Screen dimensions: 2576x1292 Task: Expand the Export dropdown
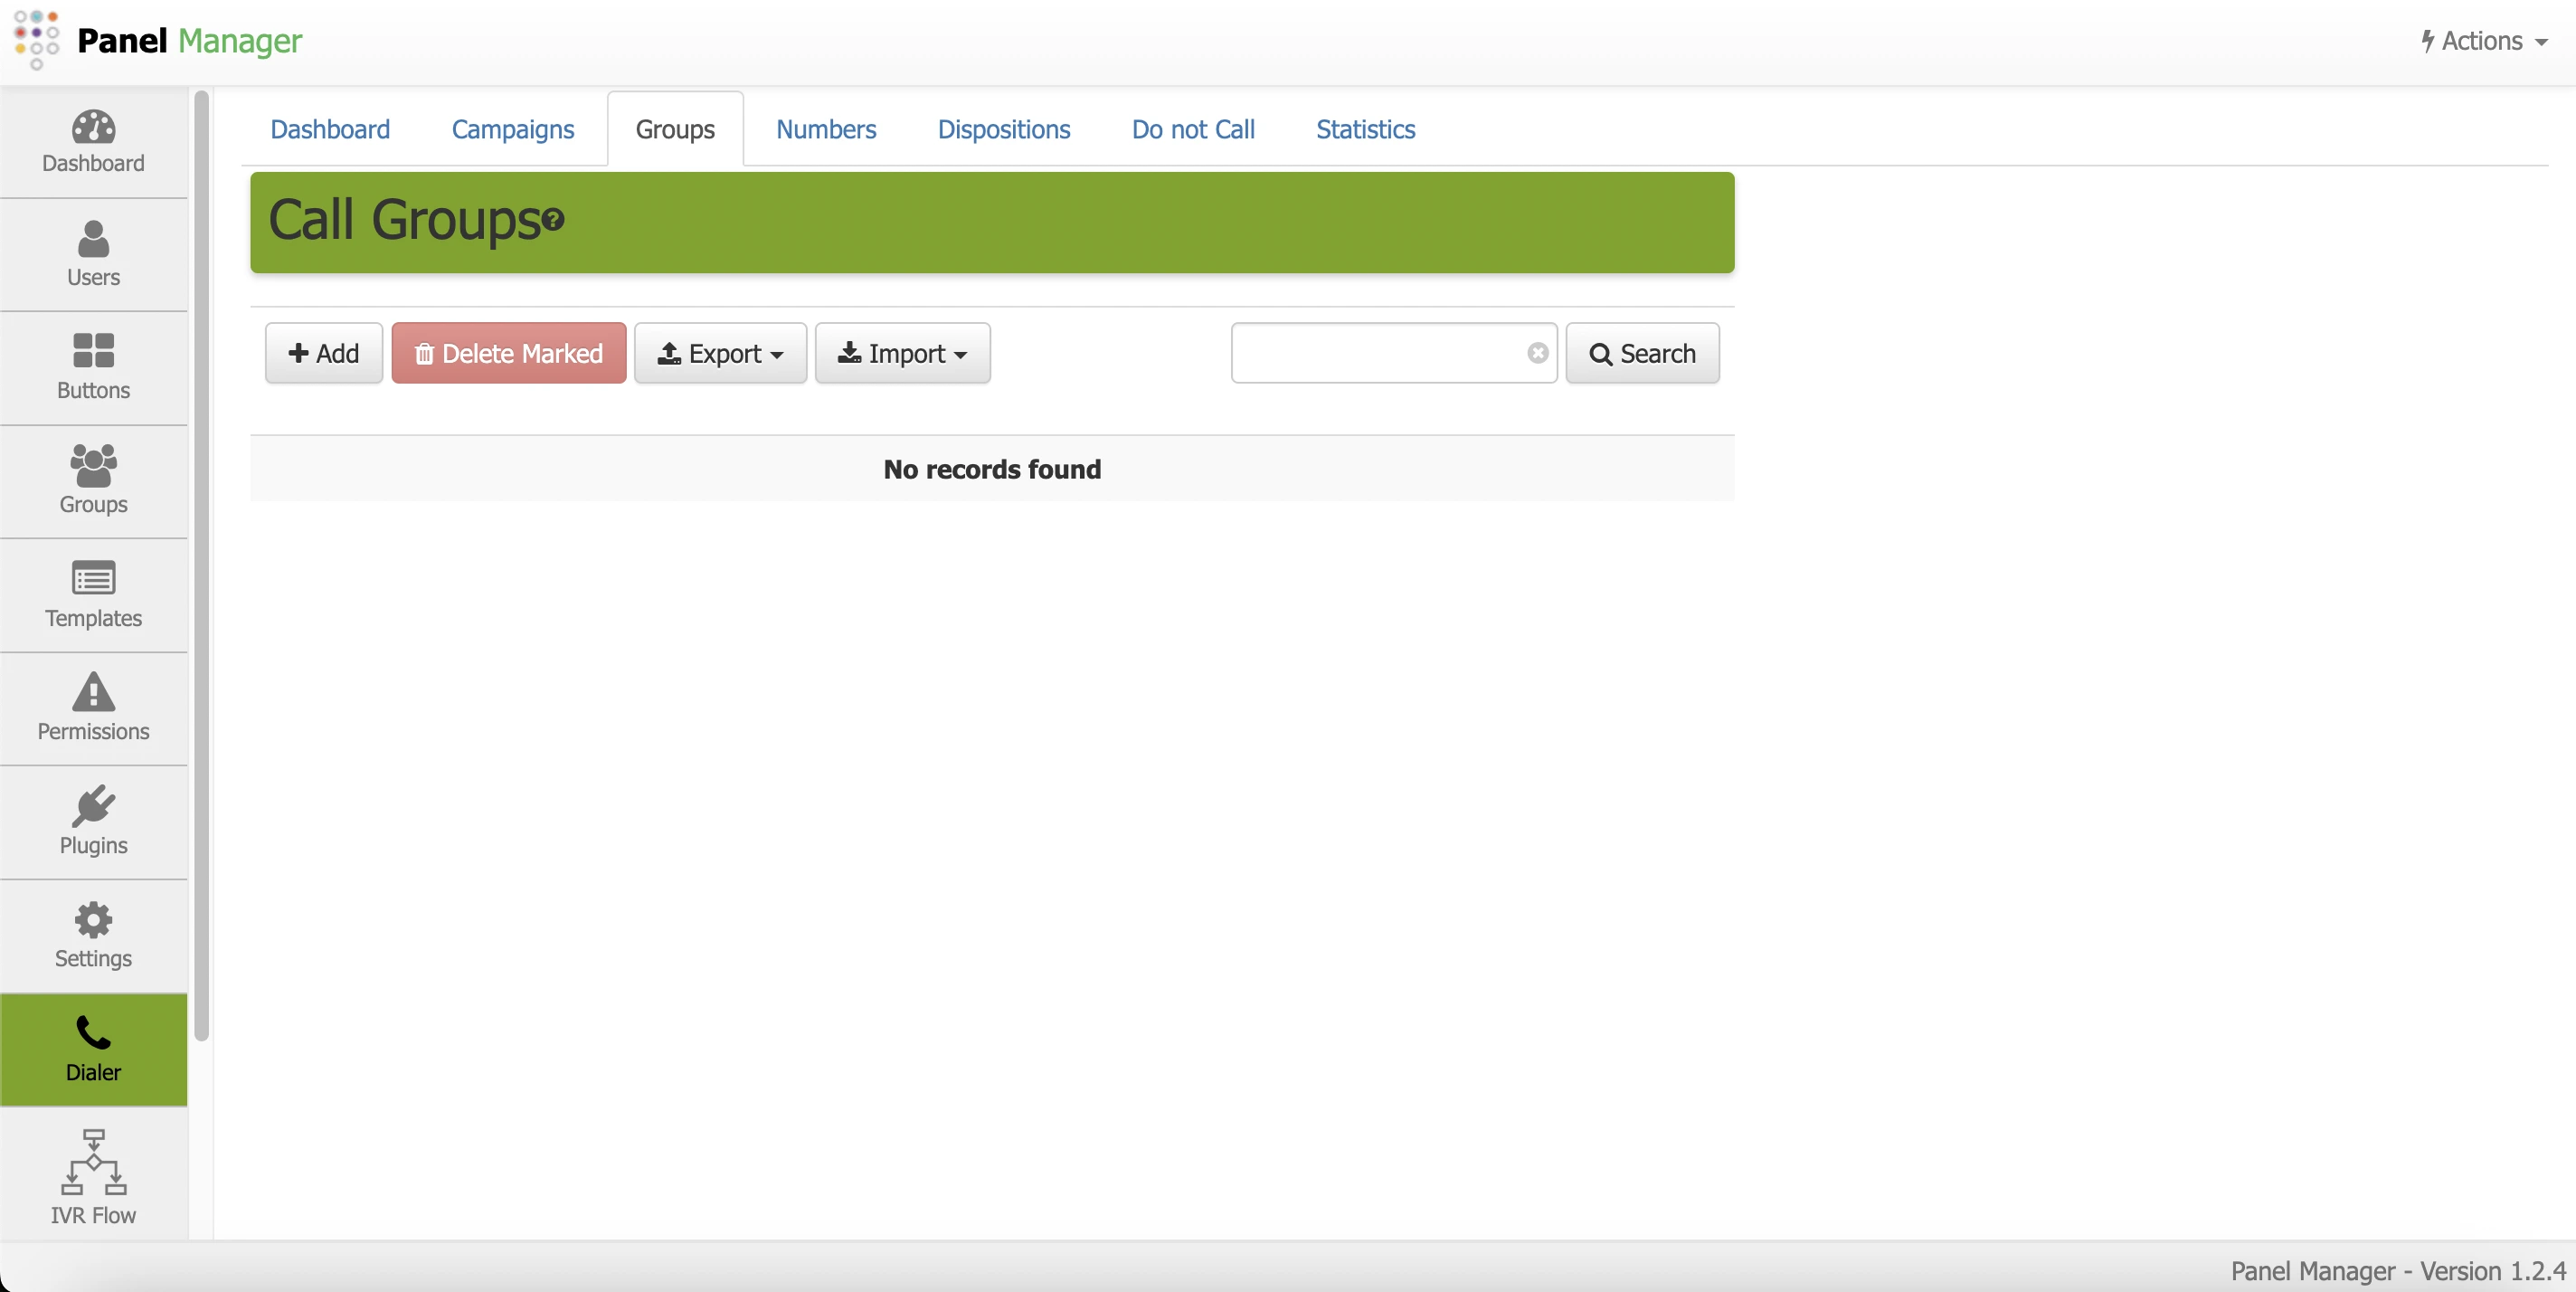point(720,353)
